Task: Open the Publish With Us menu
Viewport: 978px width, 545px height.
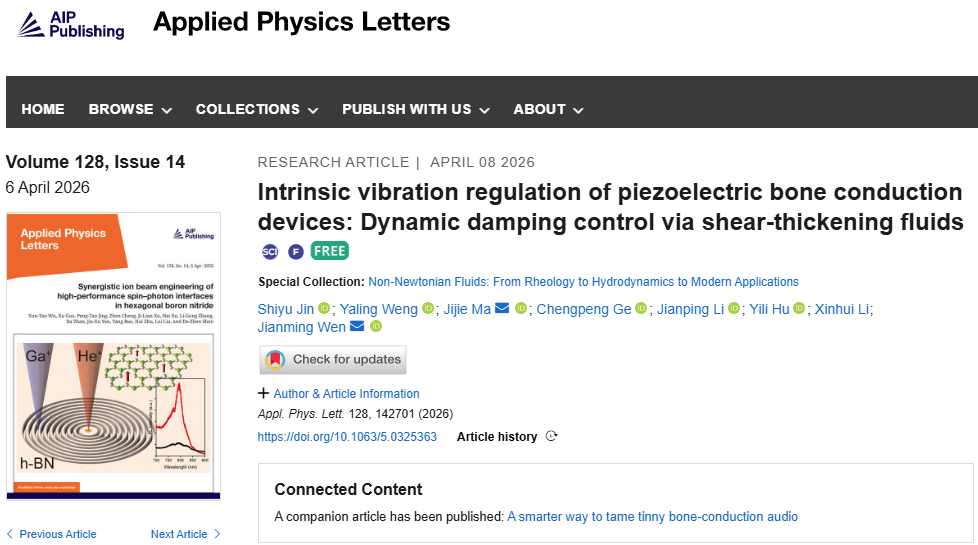Action: point(415,109)
